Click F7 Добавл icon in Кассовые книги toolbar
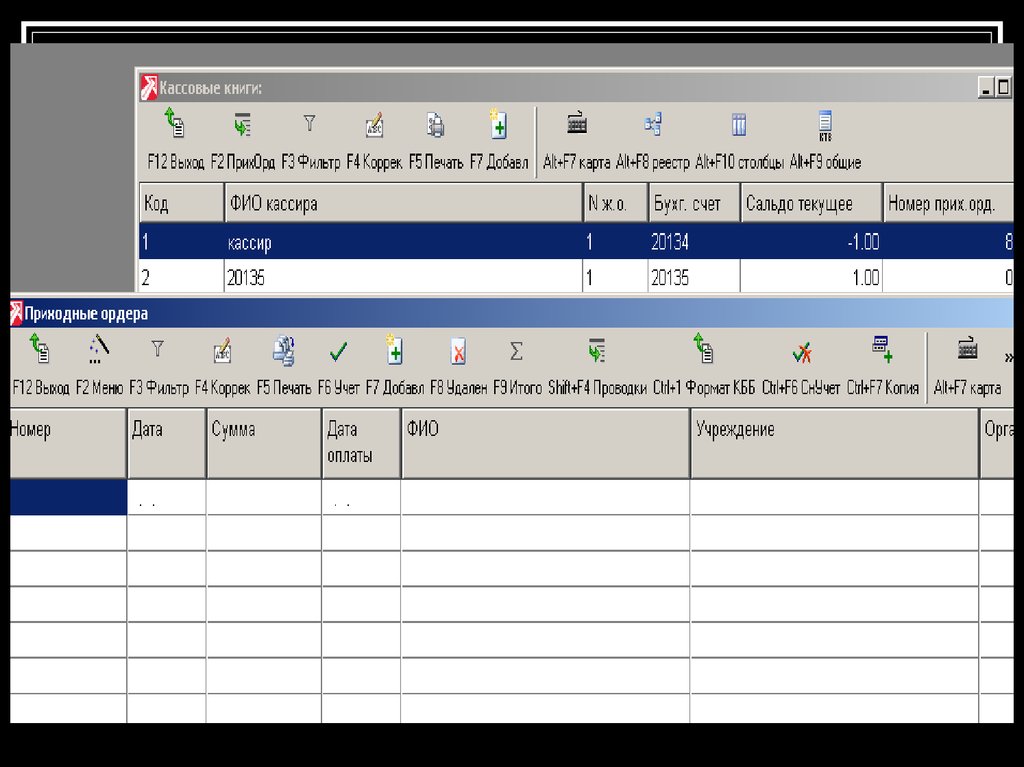The height and width of the screenshot is (767, 1024). point(498,126)
